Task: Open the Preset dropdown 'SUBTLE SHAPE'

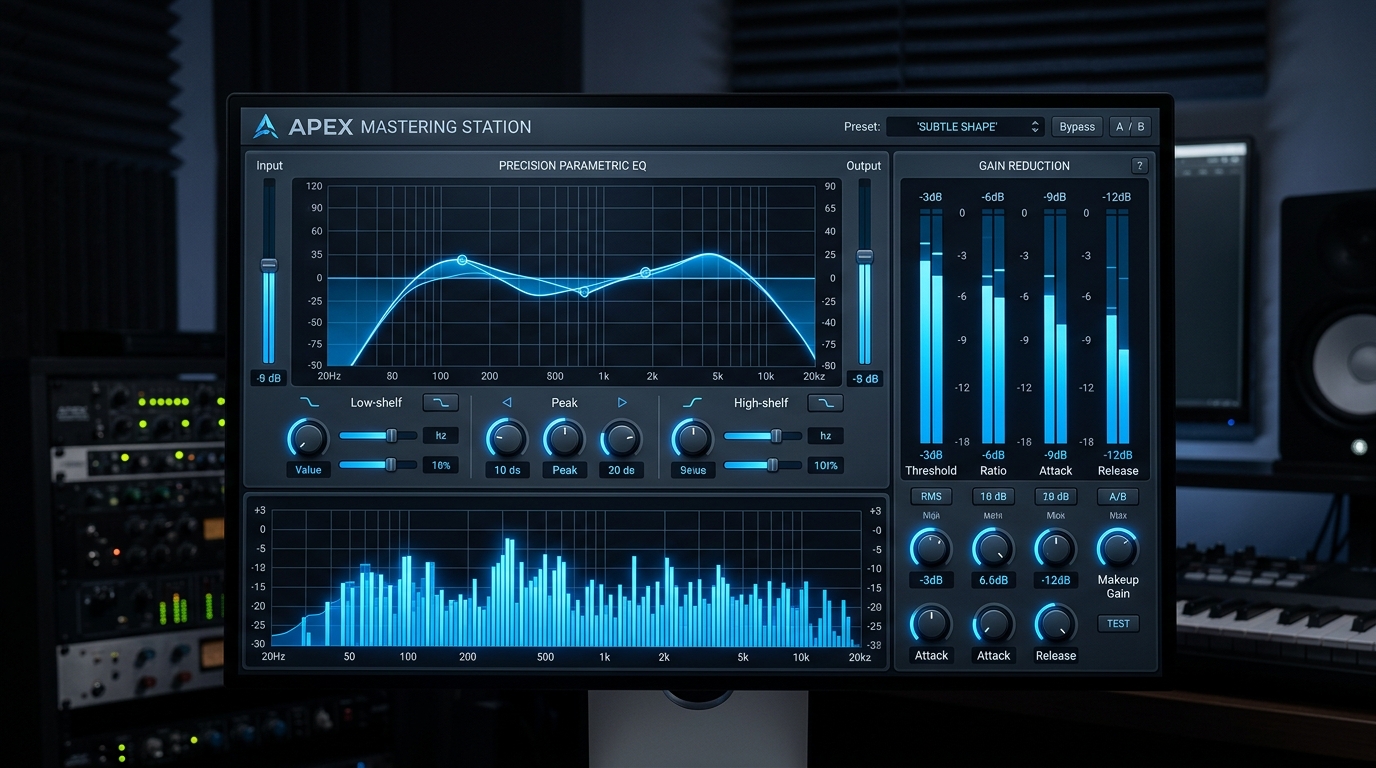Action: point(965,127)
